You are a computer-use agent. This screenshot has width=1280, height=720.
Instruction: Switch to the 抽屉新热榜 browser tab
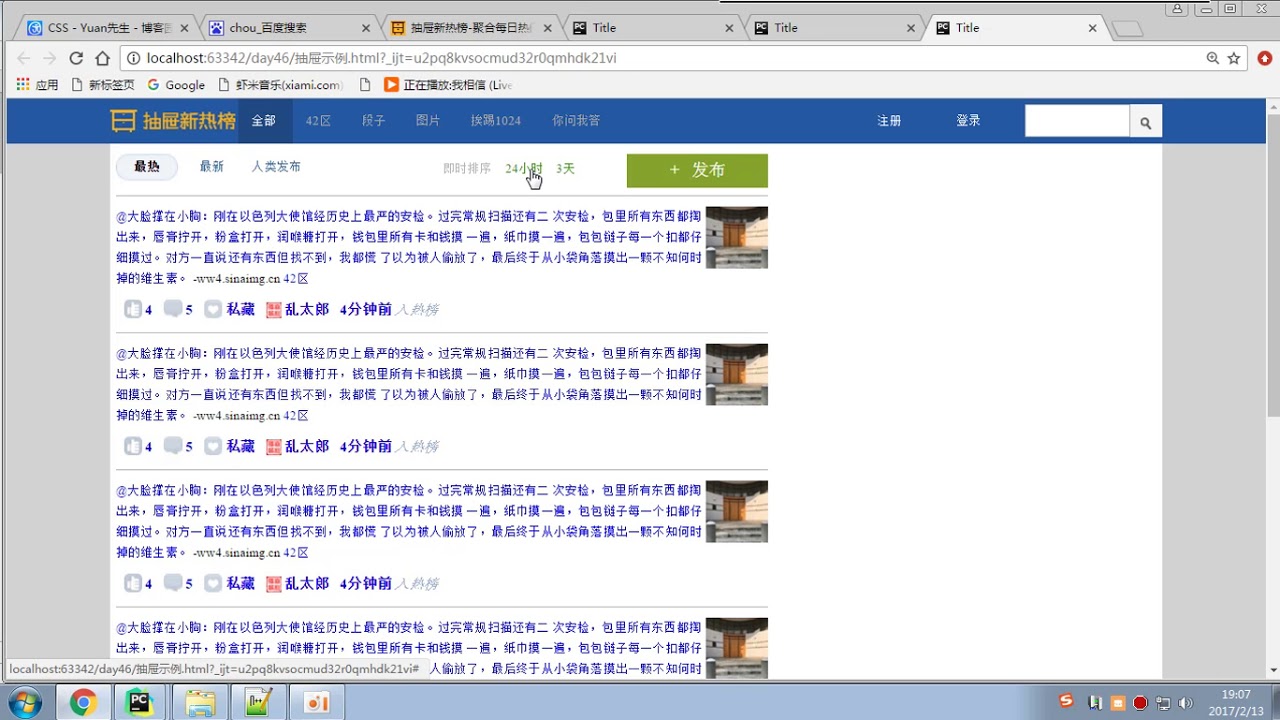point(471,28)
